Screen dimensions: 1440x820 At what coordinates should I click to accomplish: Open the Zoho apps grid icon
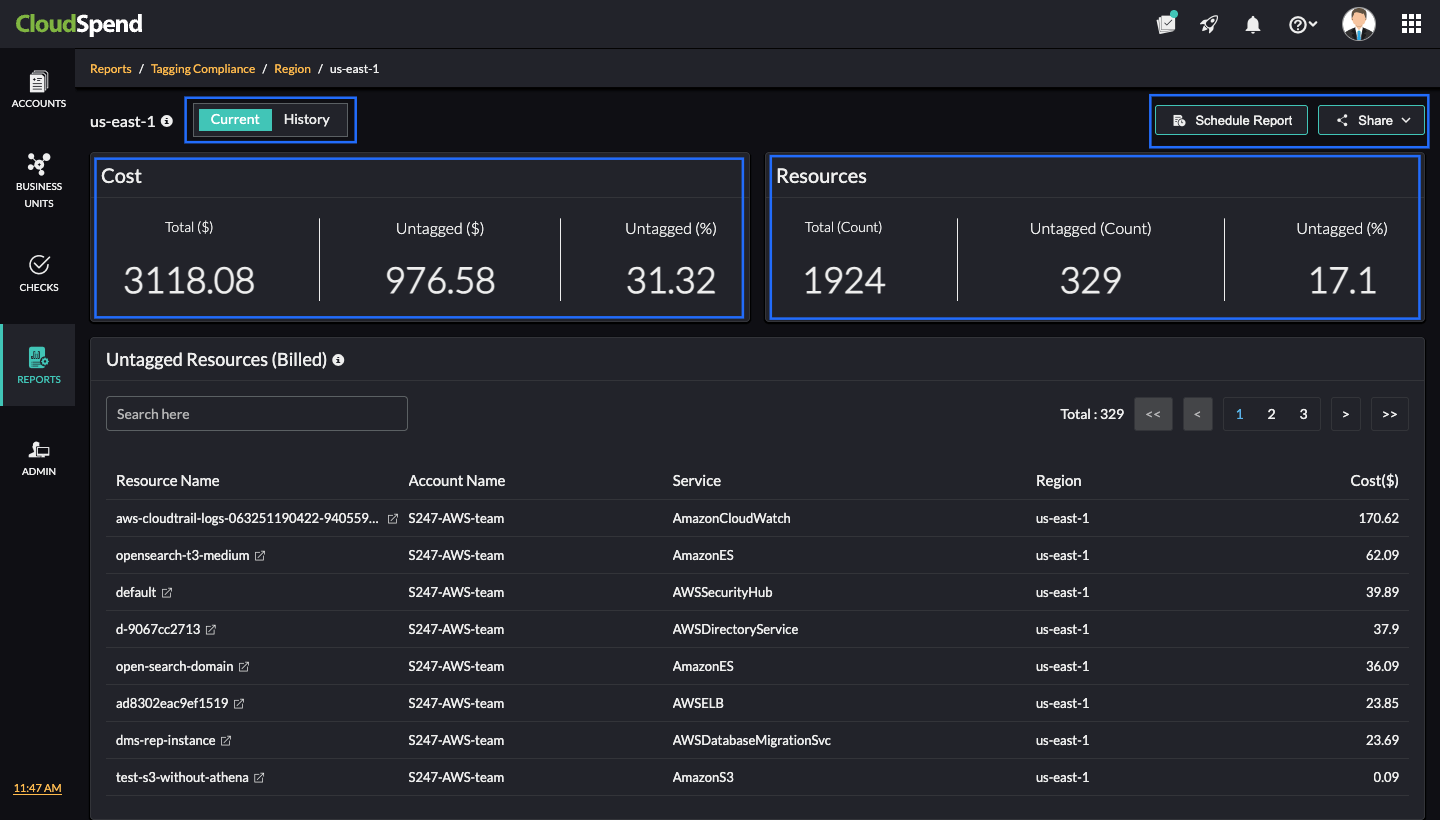click(x=1410, y=23)
